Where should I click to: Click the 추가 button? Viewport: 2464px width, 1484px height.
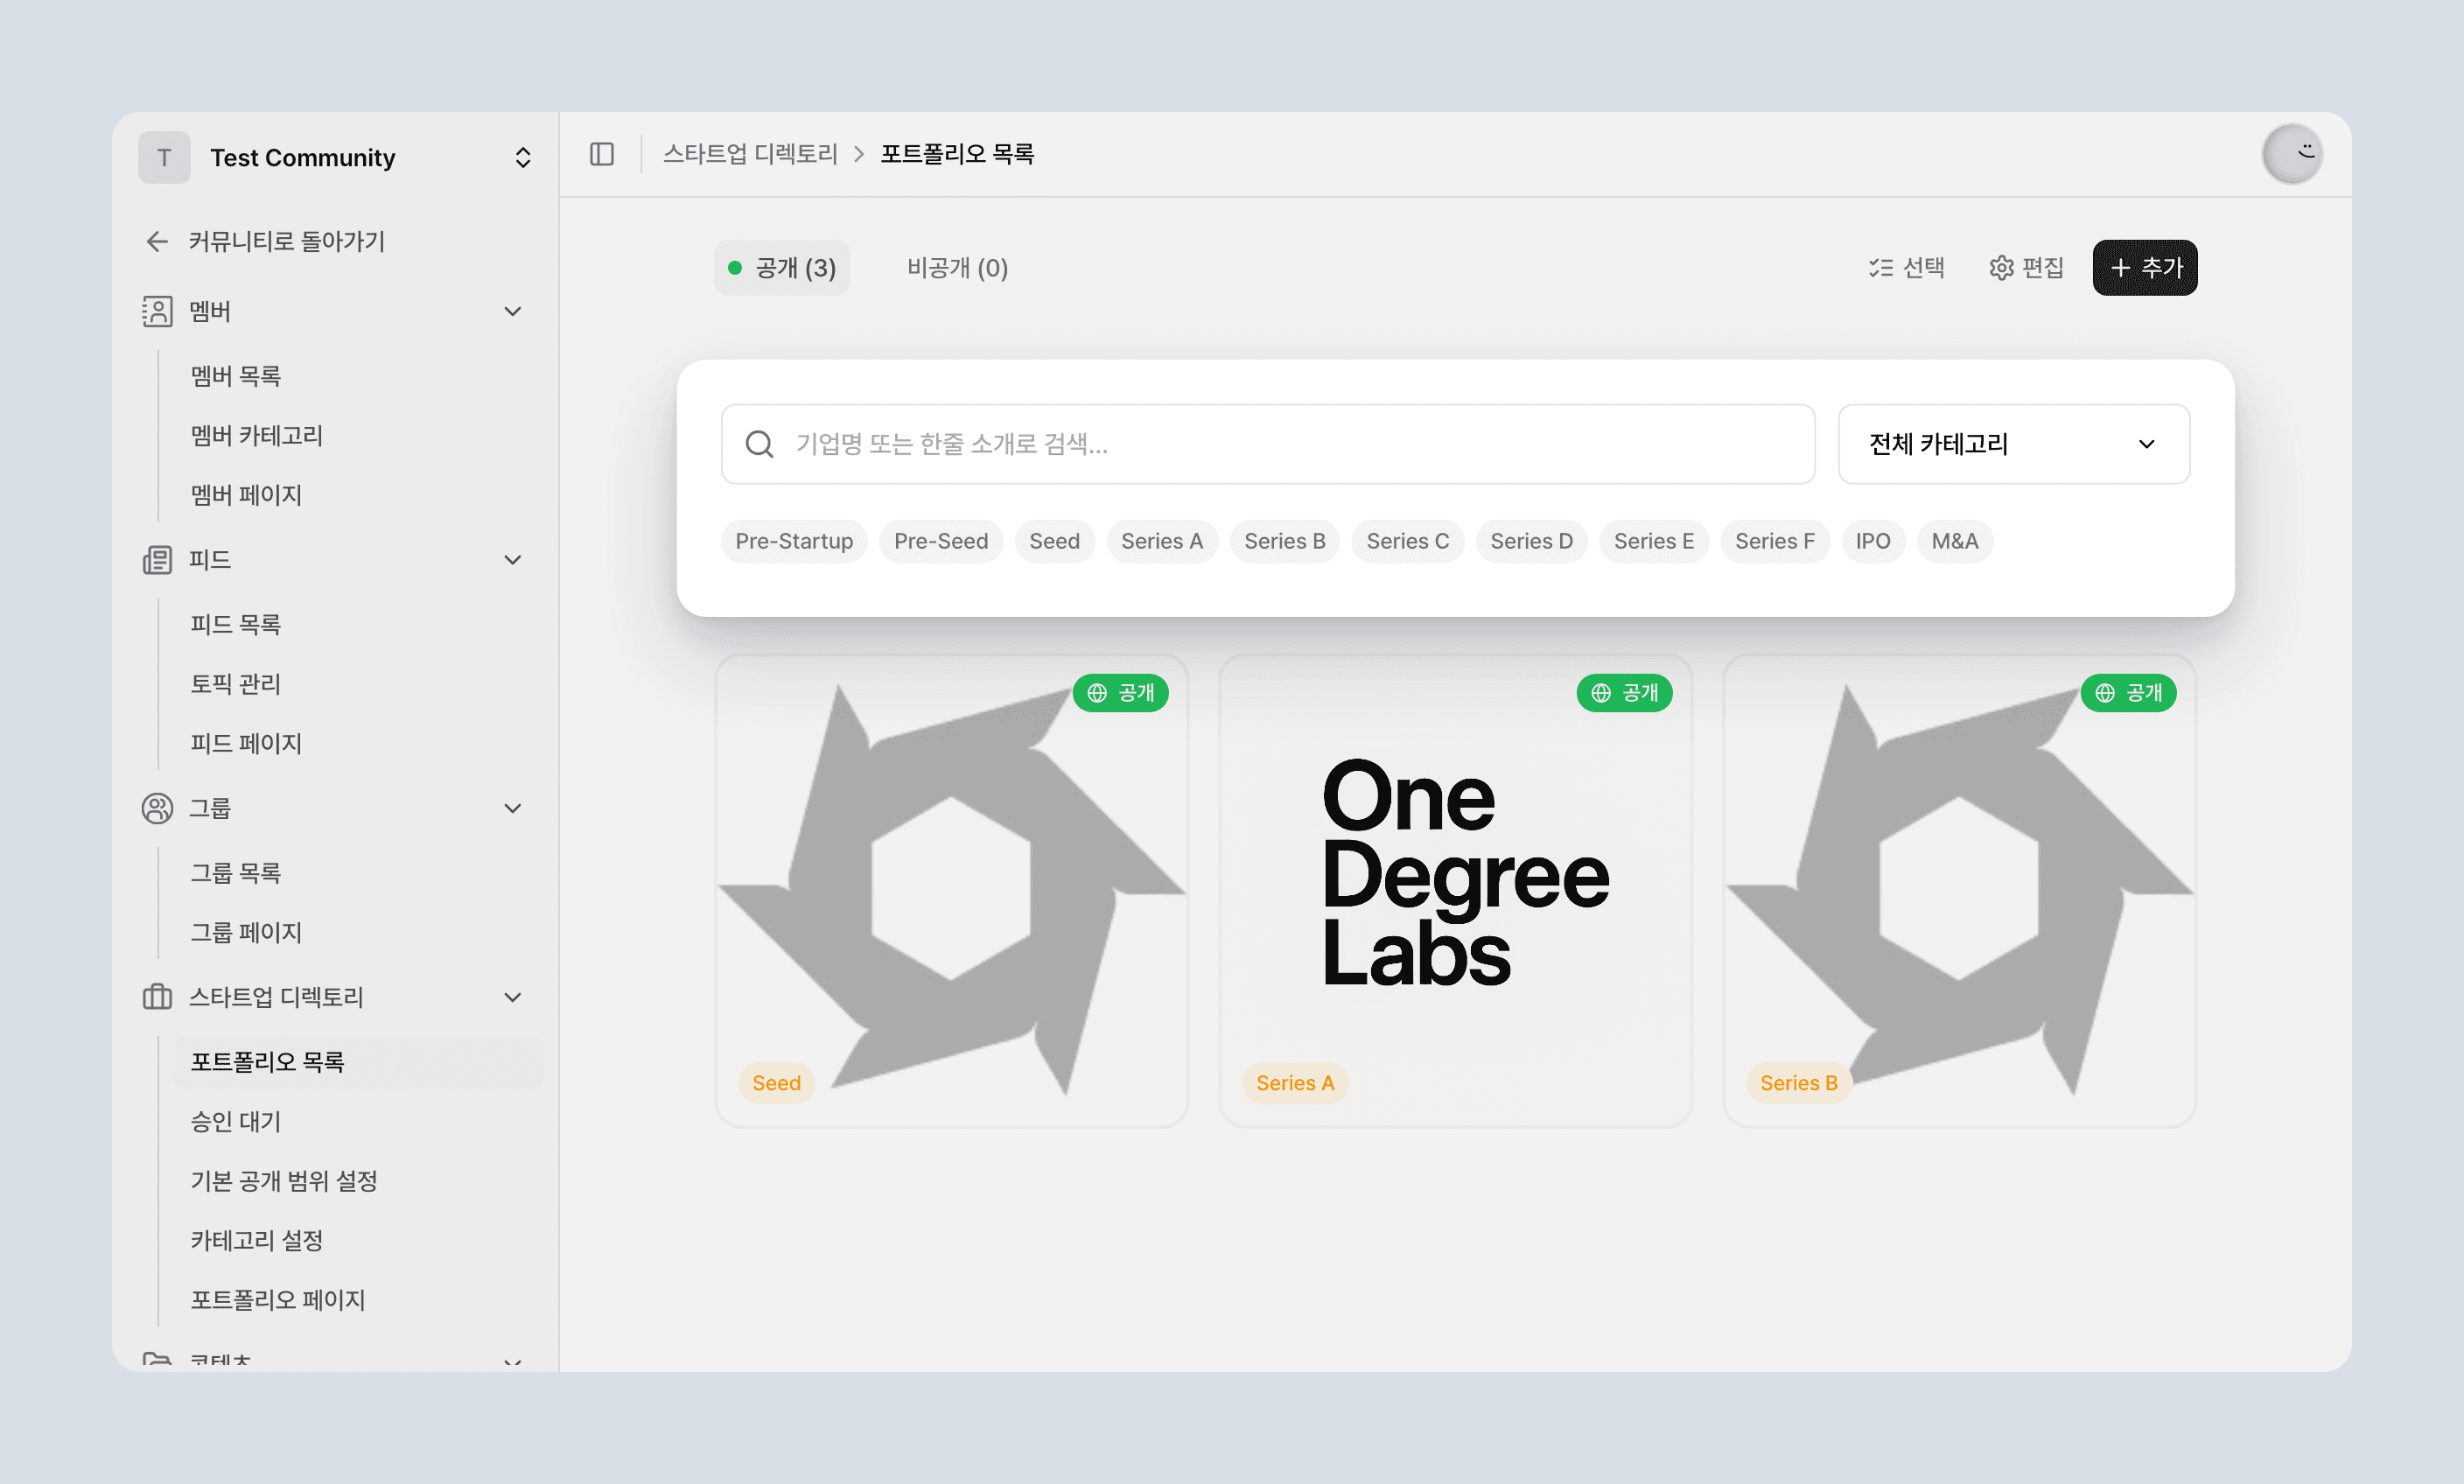(2145, 268)
